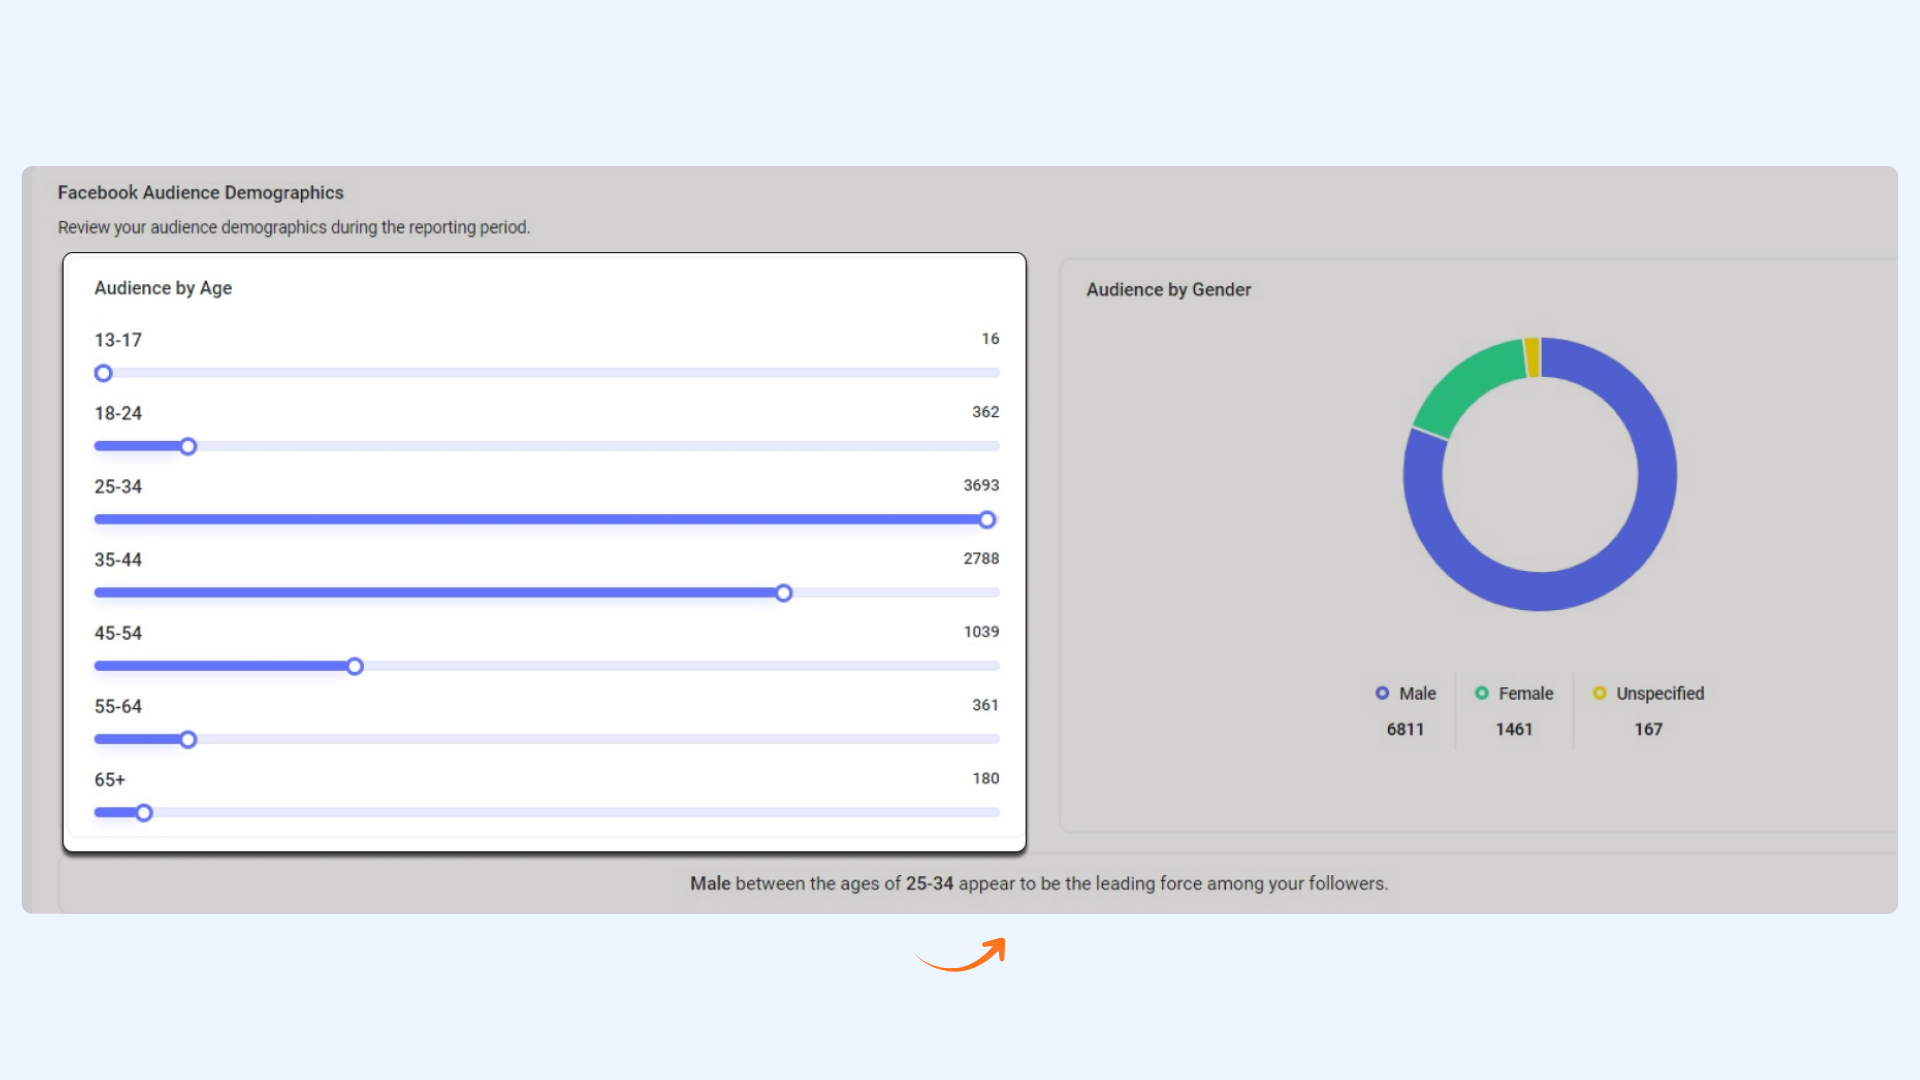Click the 3693 count for 25-34
This screenshot has height=1080, width=1920.
click(x=981, y=485)
